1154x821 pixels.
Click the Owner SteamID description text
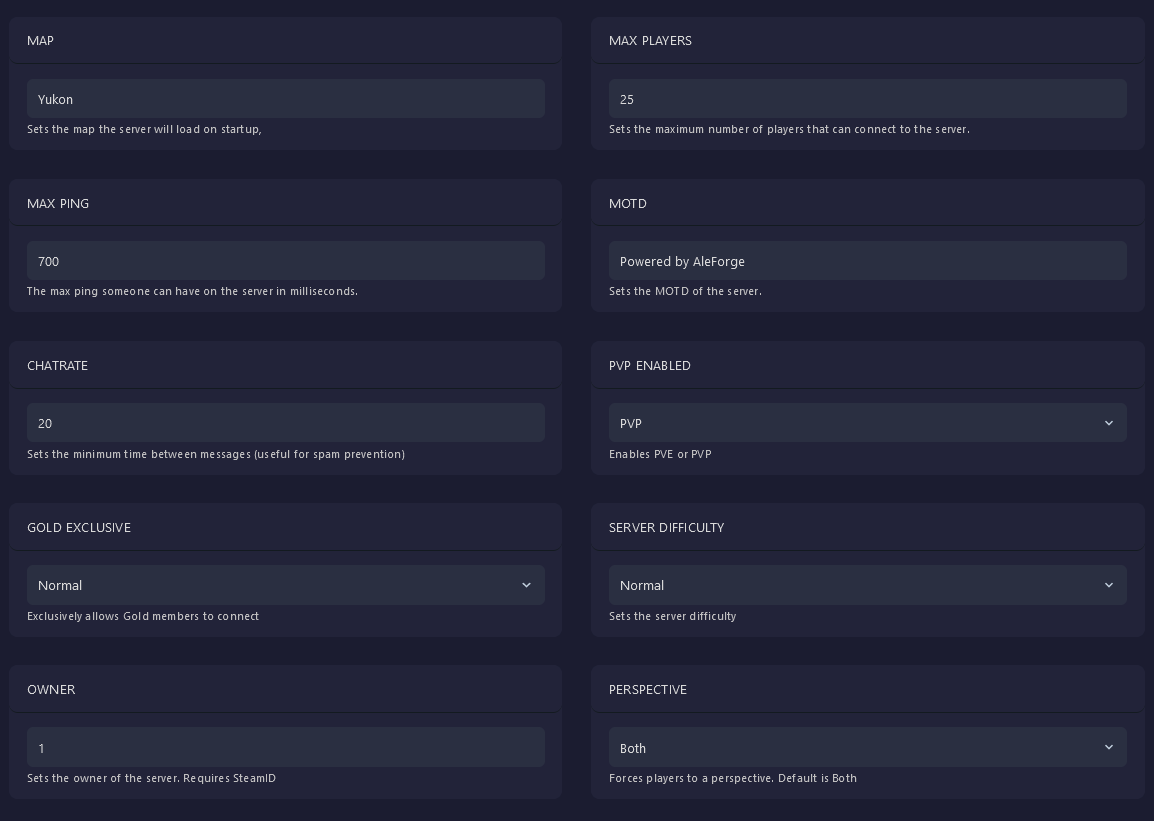151,778
